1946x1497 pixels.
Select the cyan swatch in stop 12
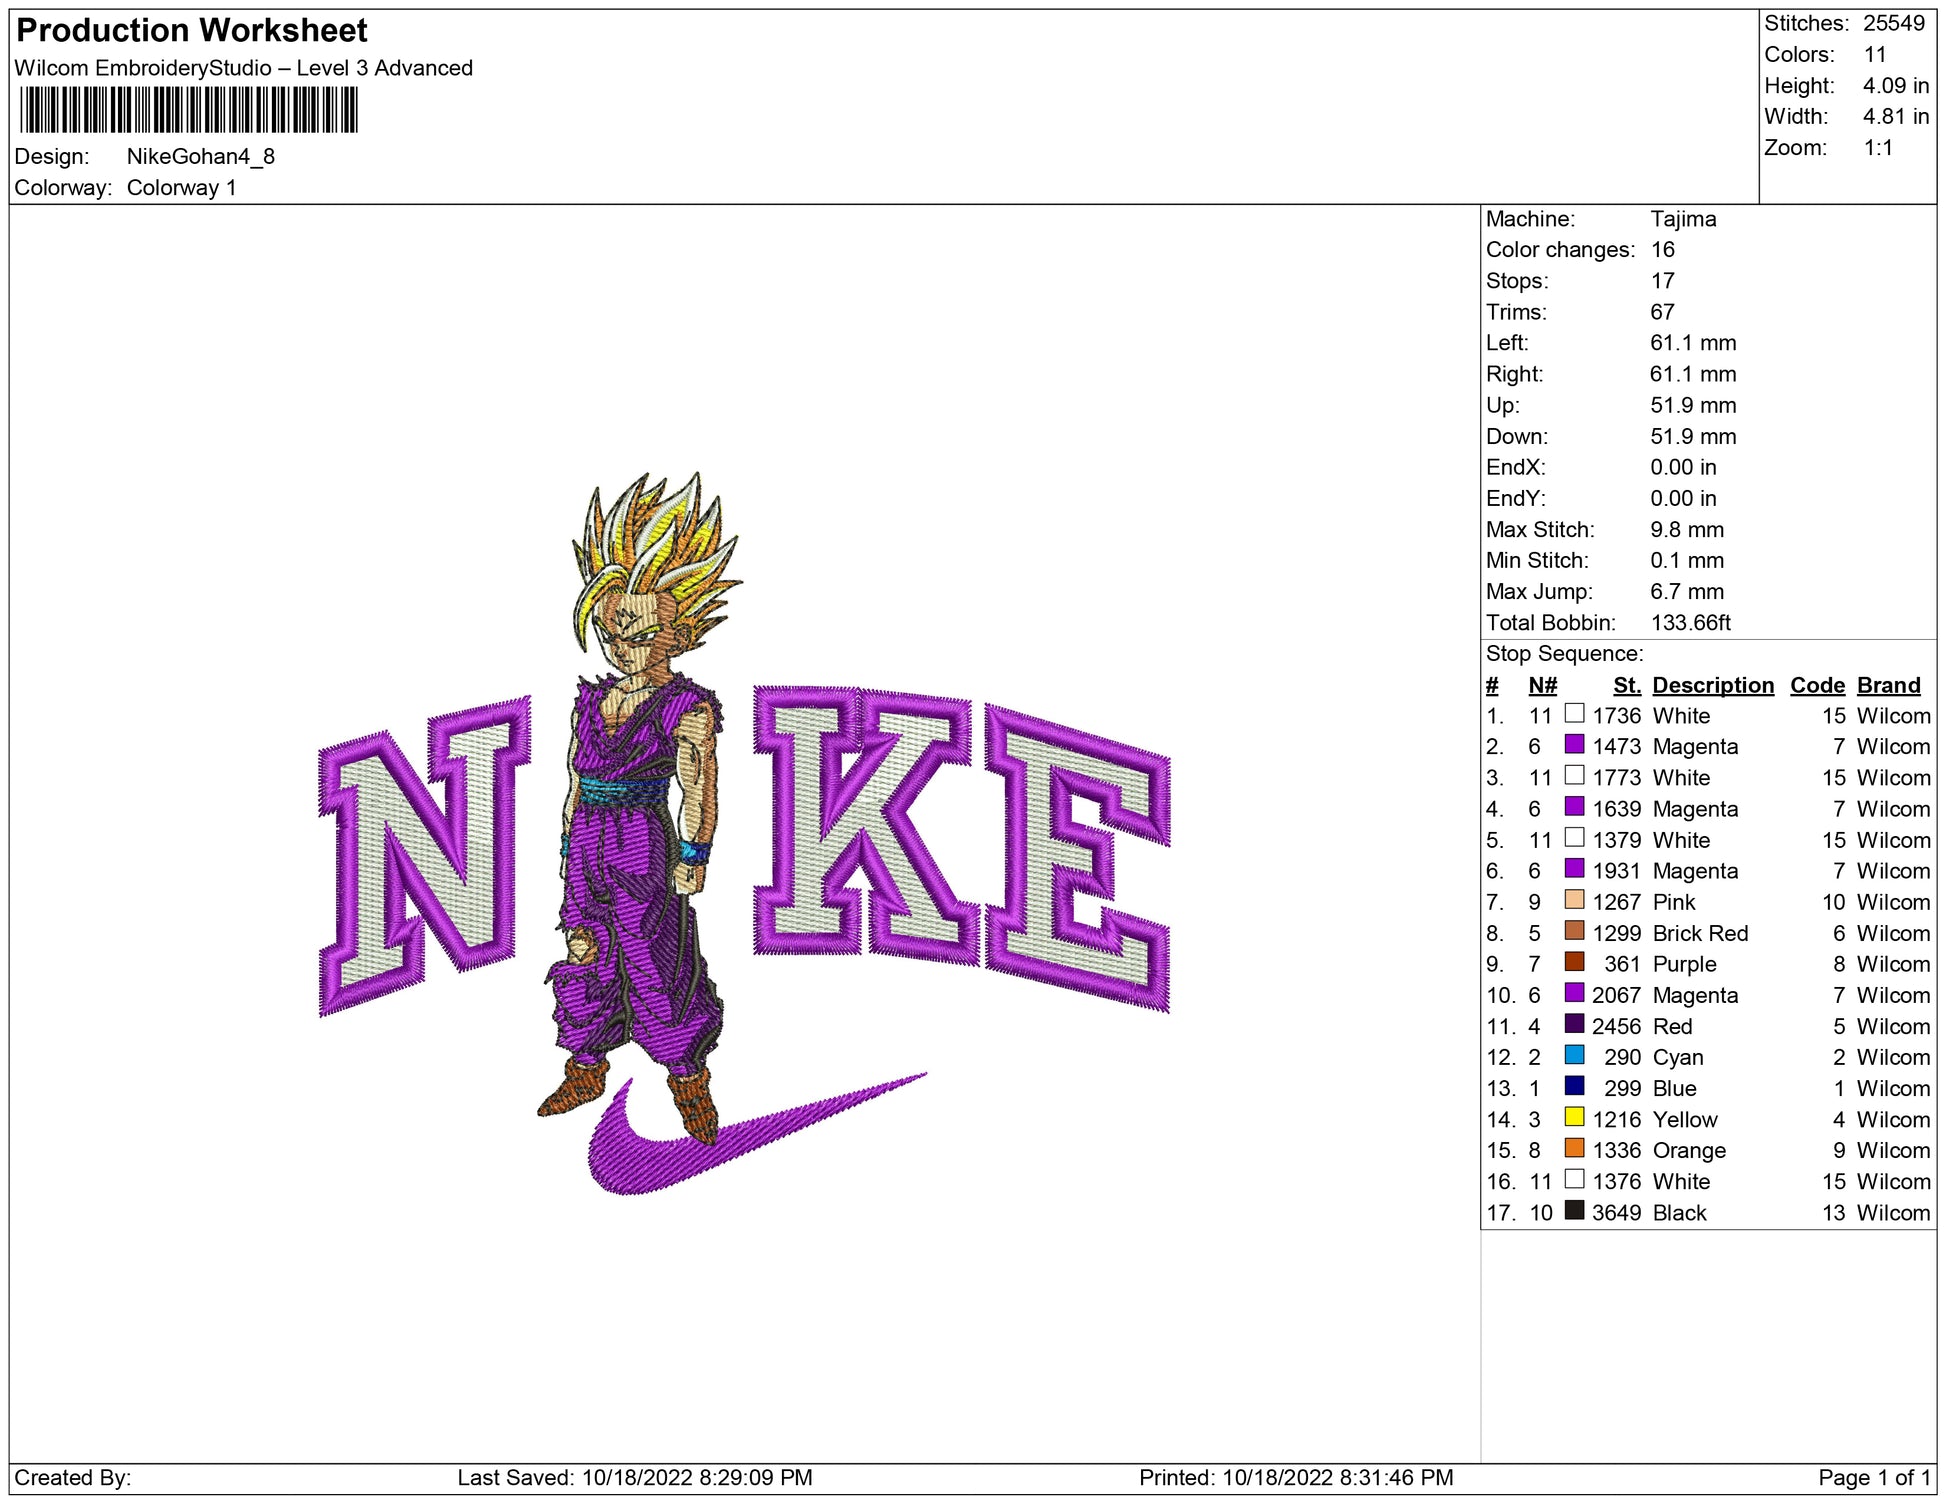(x=1574, y=1055)
